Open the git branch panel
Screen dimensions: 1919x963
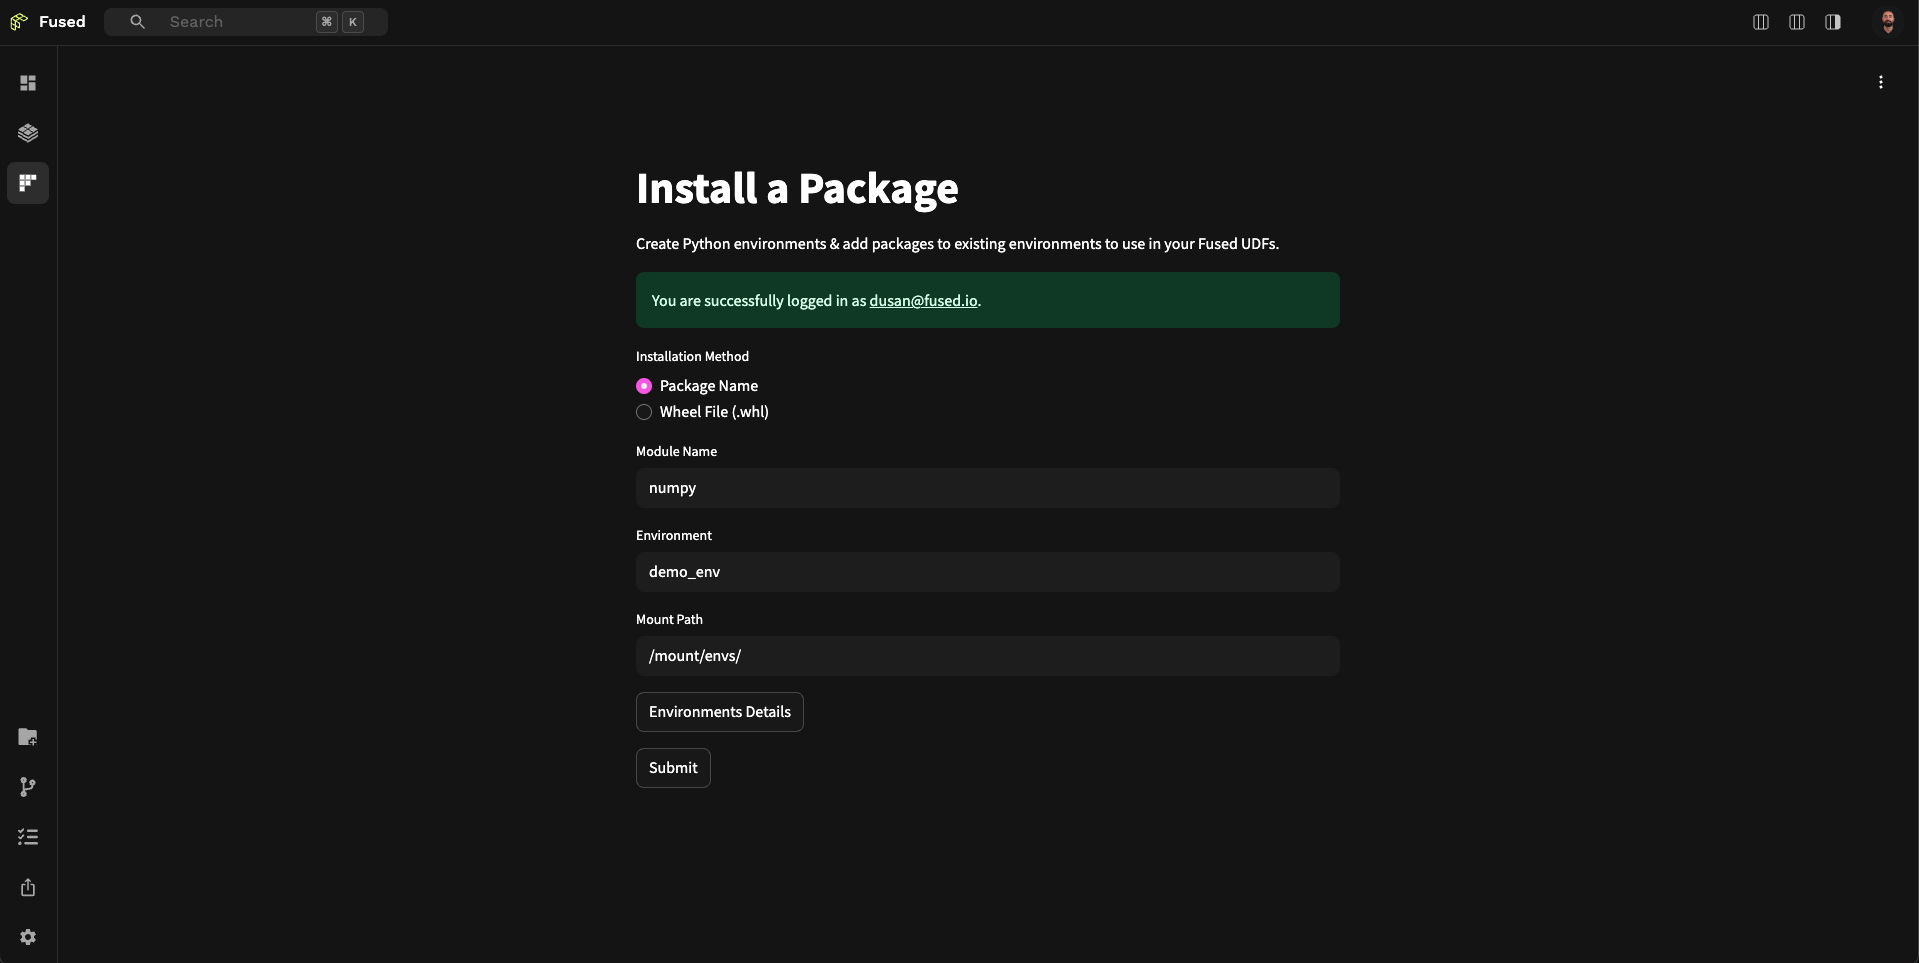27,787
